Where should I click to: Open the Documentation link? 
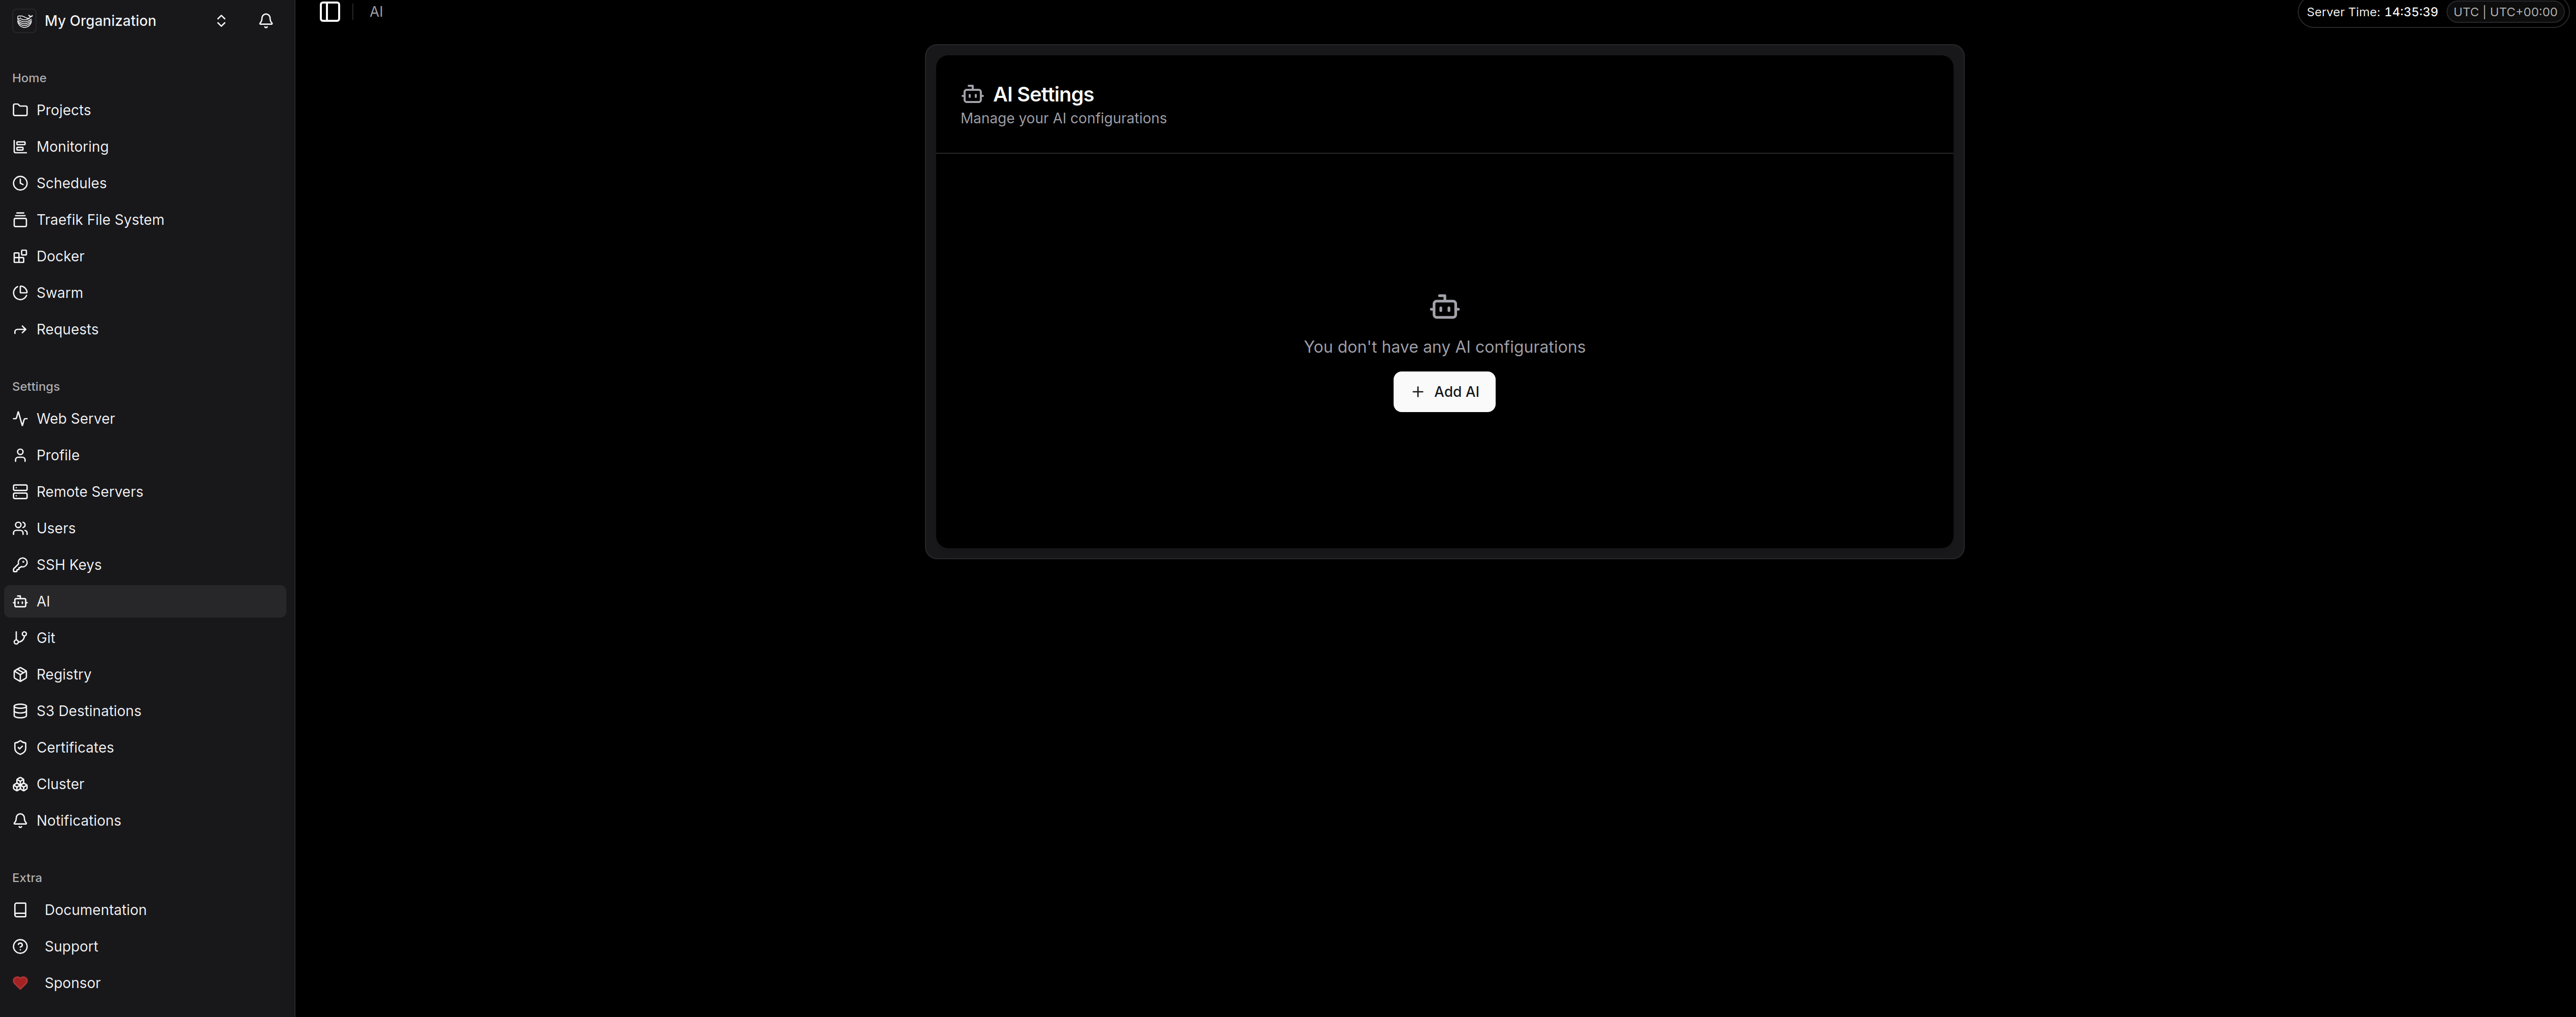pos(95,910)
